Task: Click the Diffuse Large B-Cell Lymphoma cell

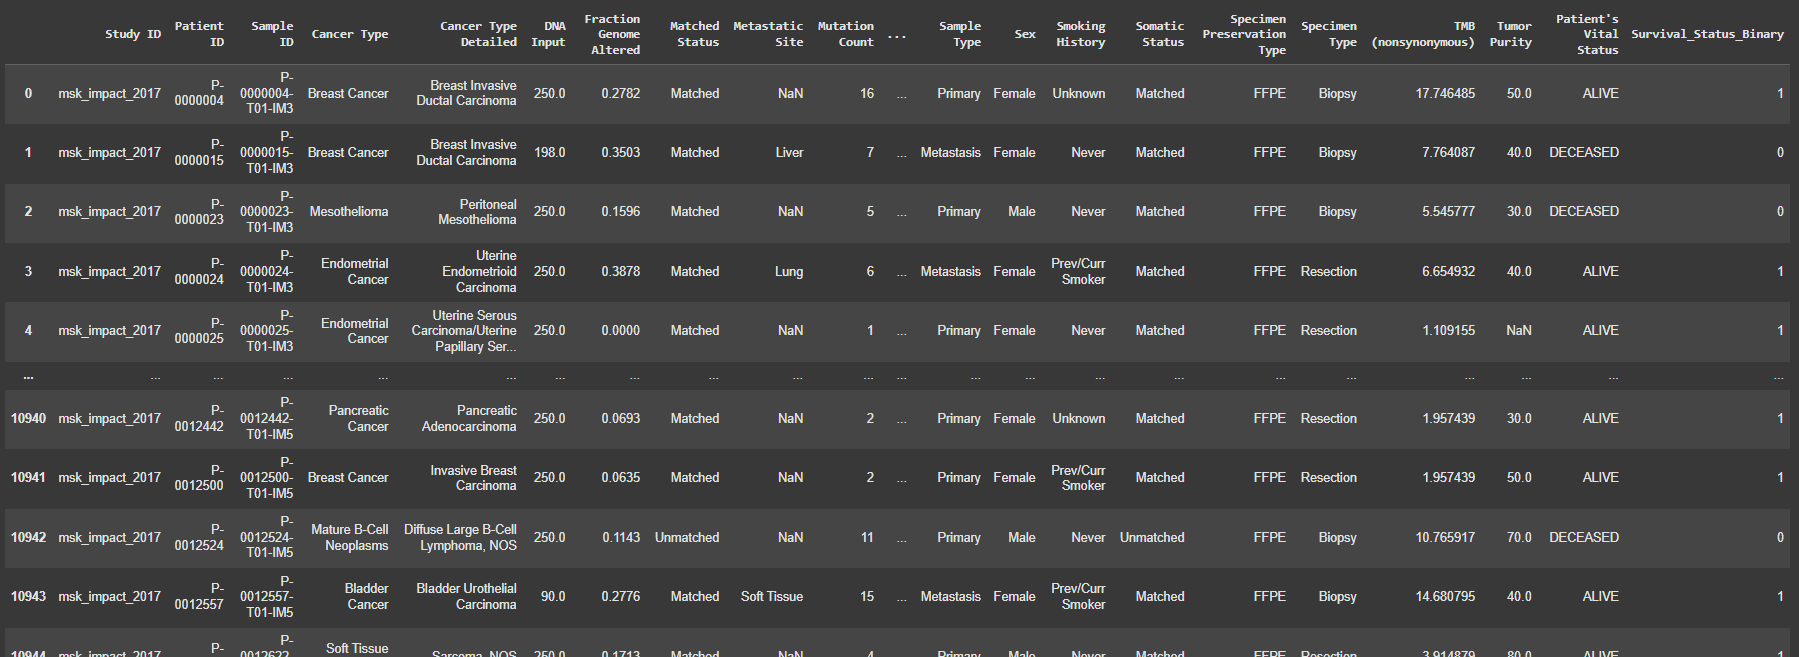Action: click(461, 537)
